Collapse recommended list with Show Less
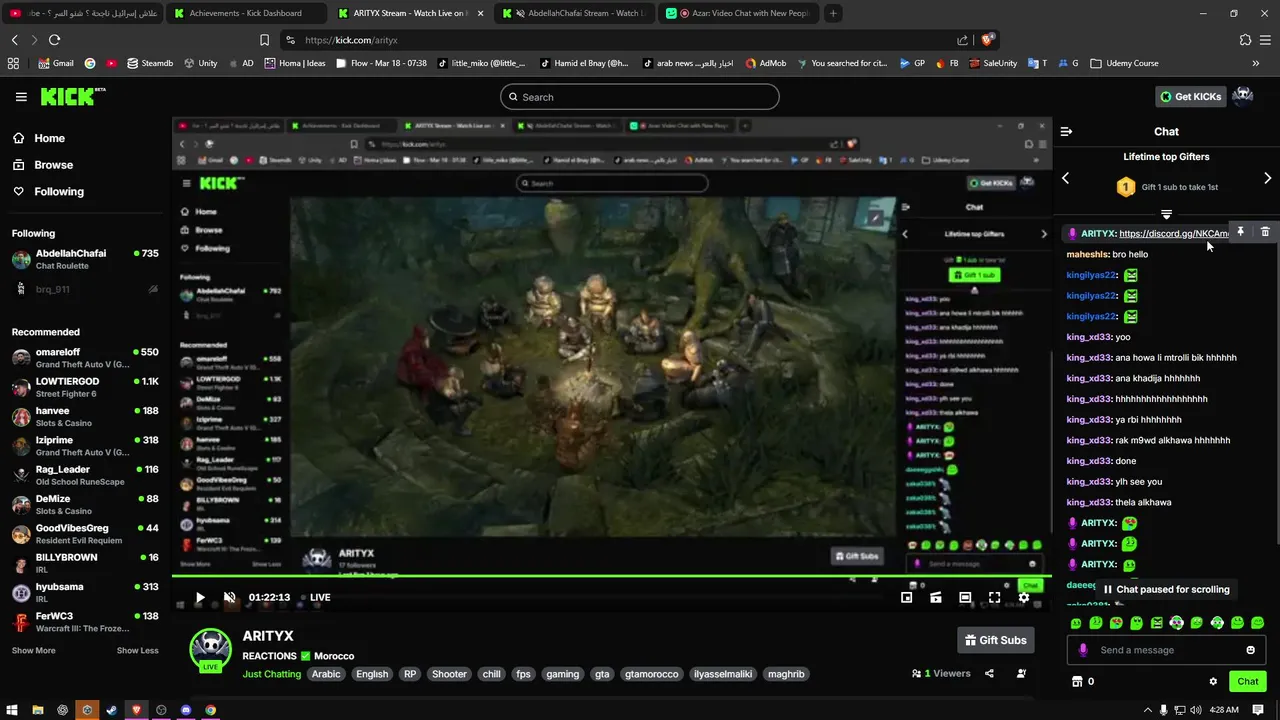Image resolution: width=1280 pixels, height=720 pixels. [x=138, y=651]
